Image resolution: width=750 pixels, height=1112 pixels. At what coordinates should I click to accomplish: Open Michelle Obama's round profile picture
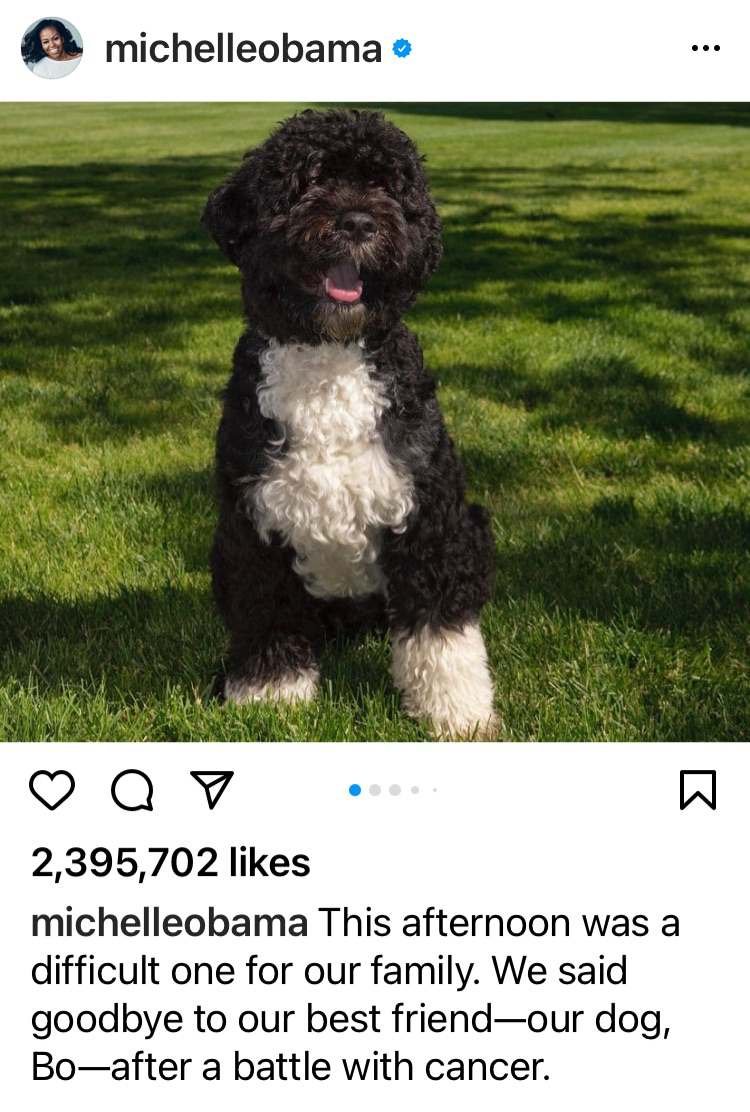click(52, 48)
